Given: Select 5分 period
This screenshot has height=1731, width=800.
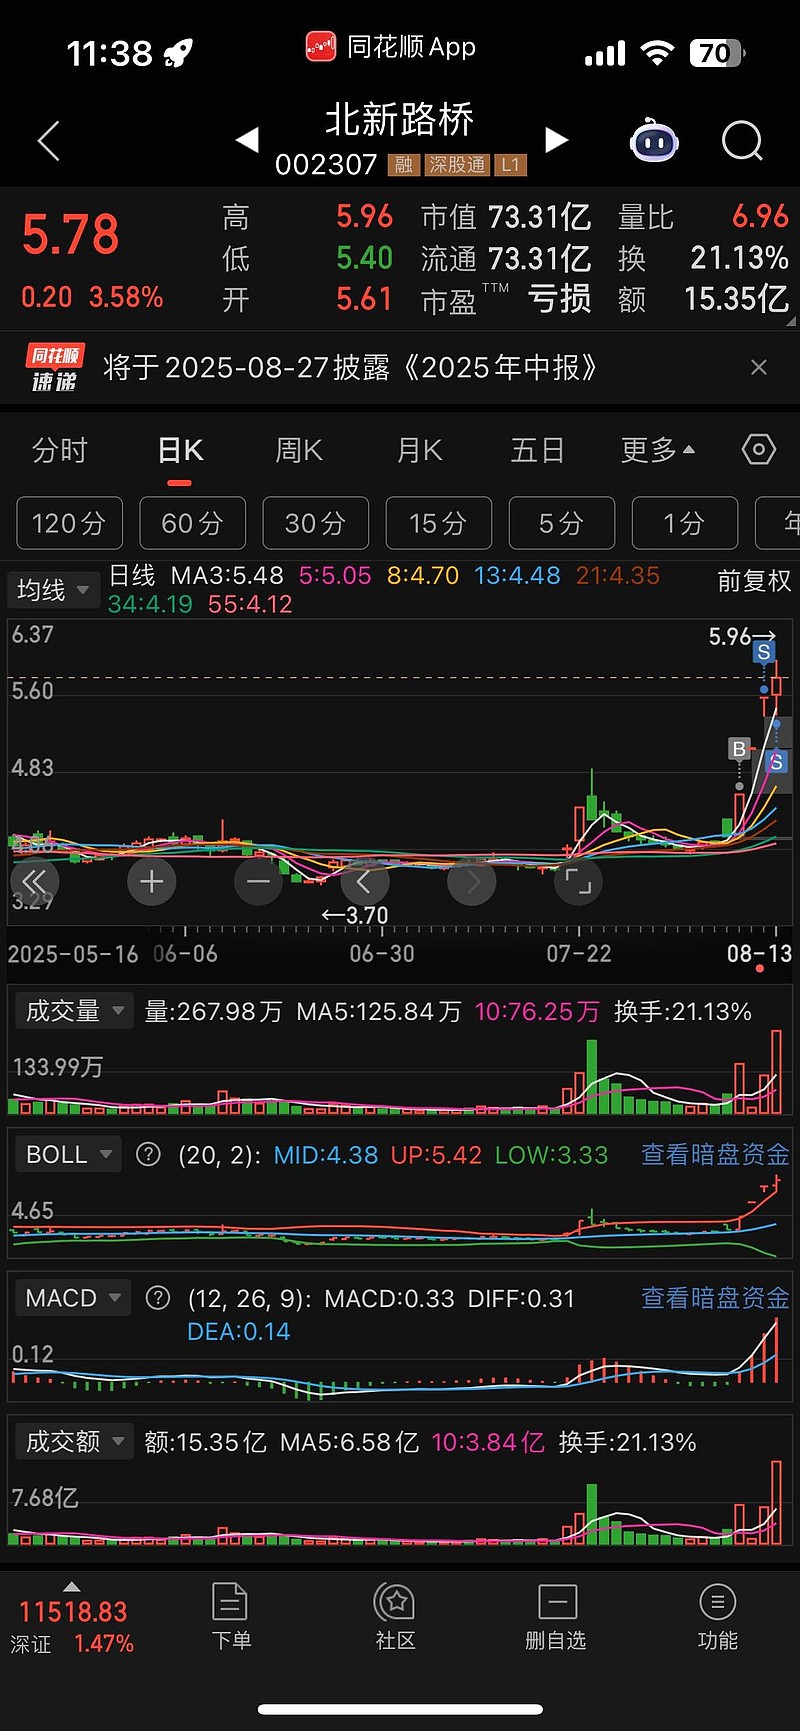Looking at the screenshot, I should coord(562,523).
